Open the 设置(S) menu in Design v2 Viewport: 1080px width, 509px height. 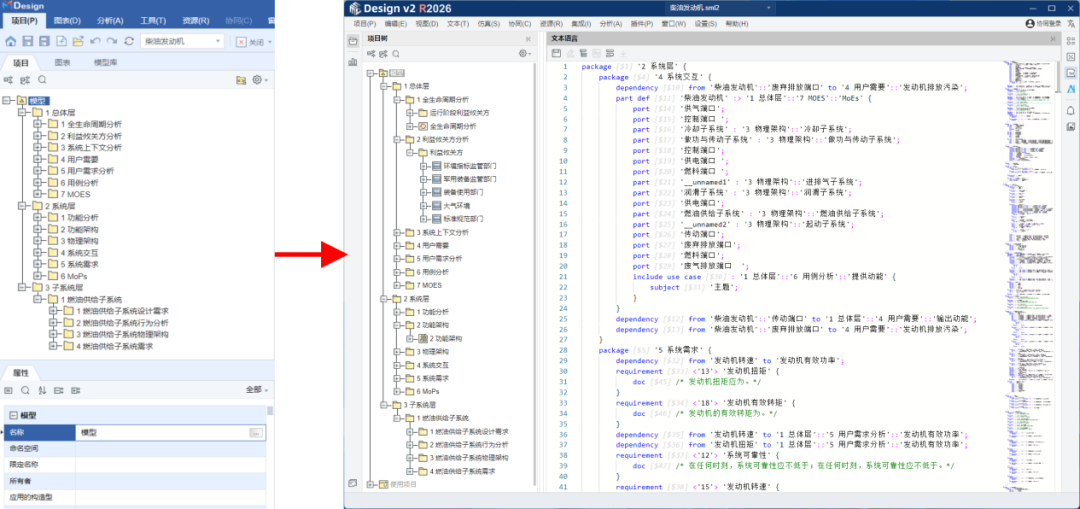coord(705,24)
